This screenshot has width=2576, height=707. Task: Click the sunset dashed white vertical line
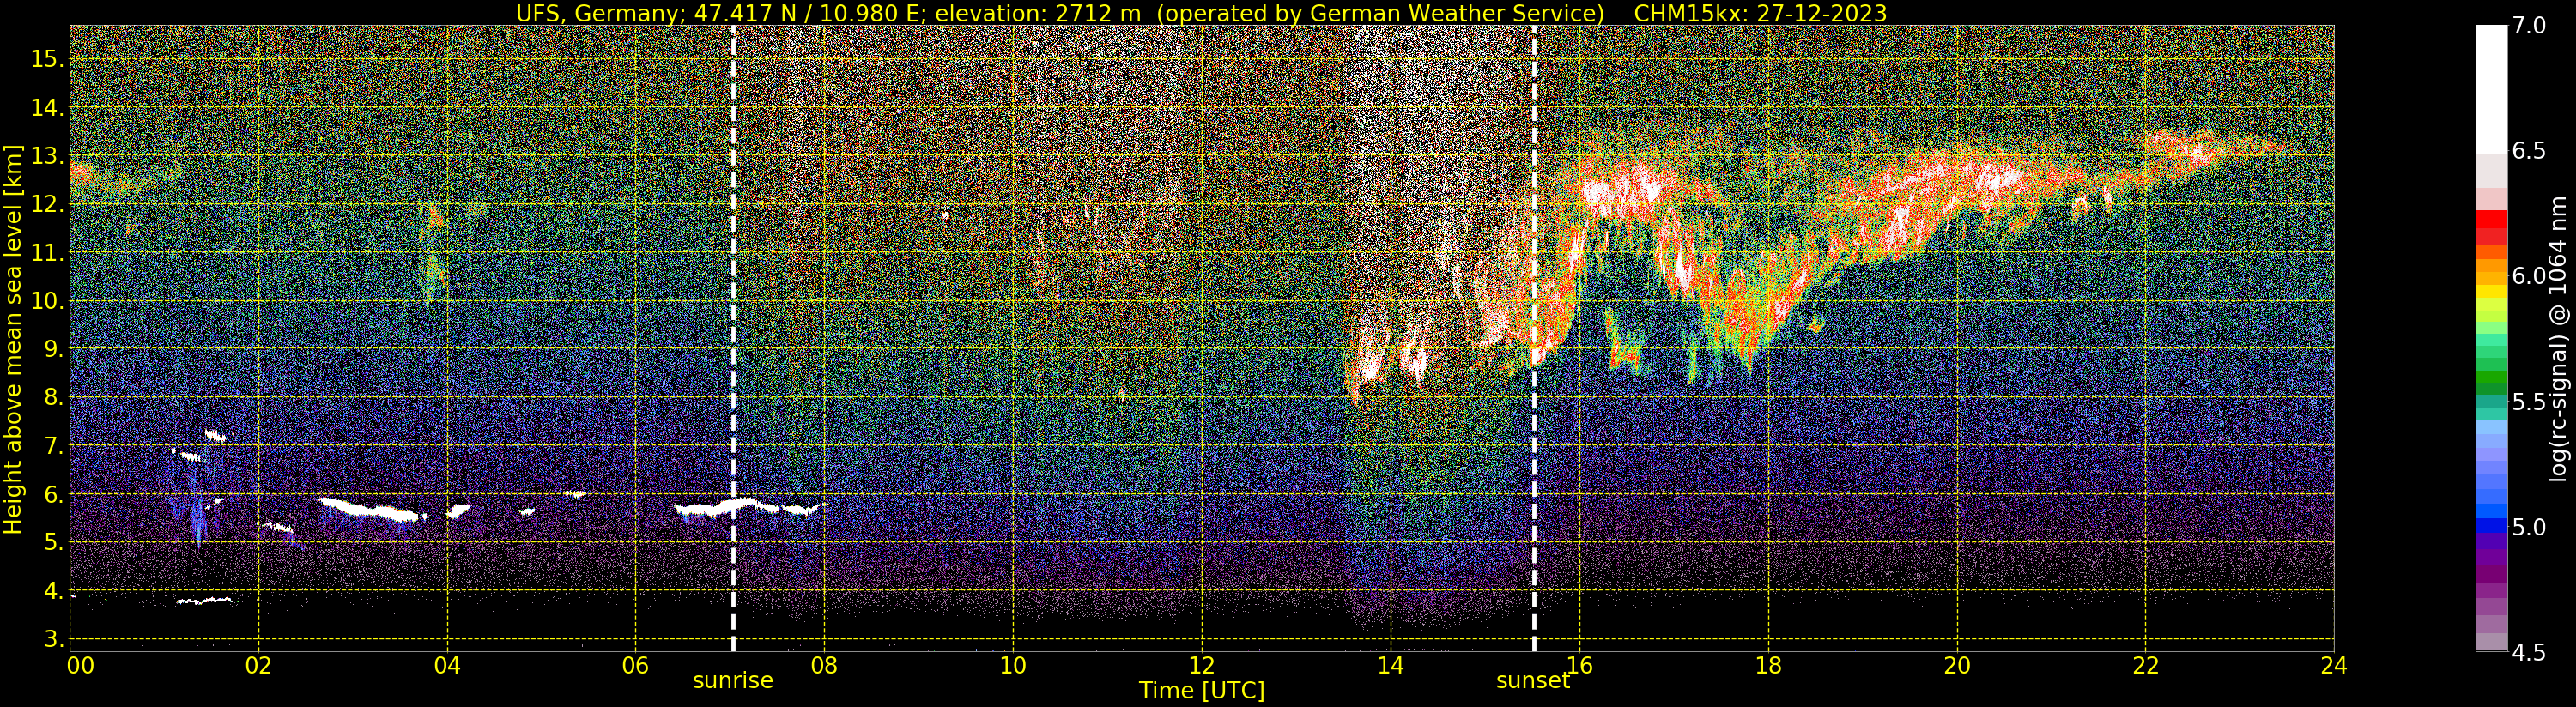pos(1534,339)
